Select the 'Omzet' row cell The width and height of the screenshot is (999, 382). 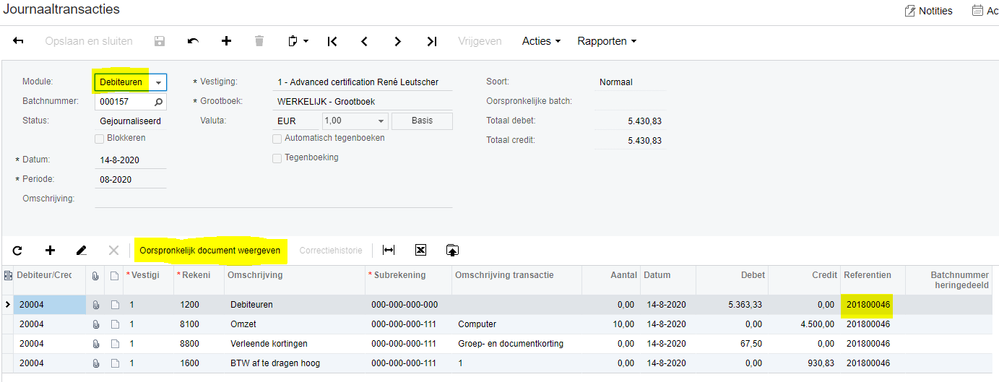tap(294, 325)
